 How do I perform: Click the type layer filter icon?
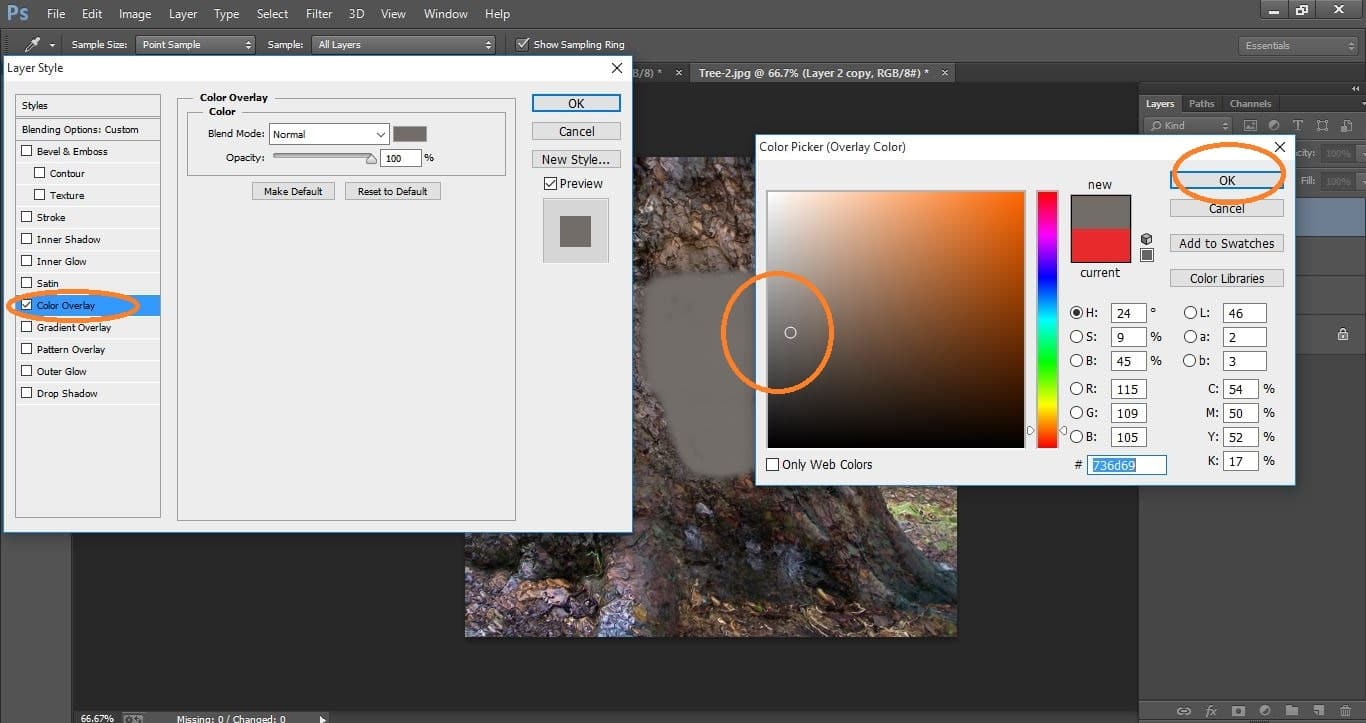[x=1298, y=125]
